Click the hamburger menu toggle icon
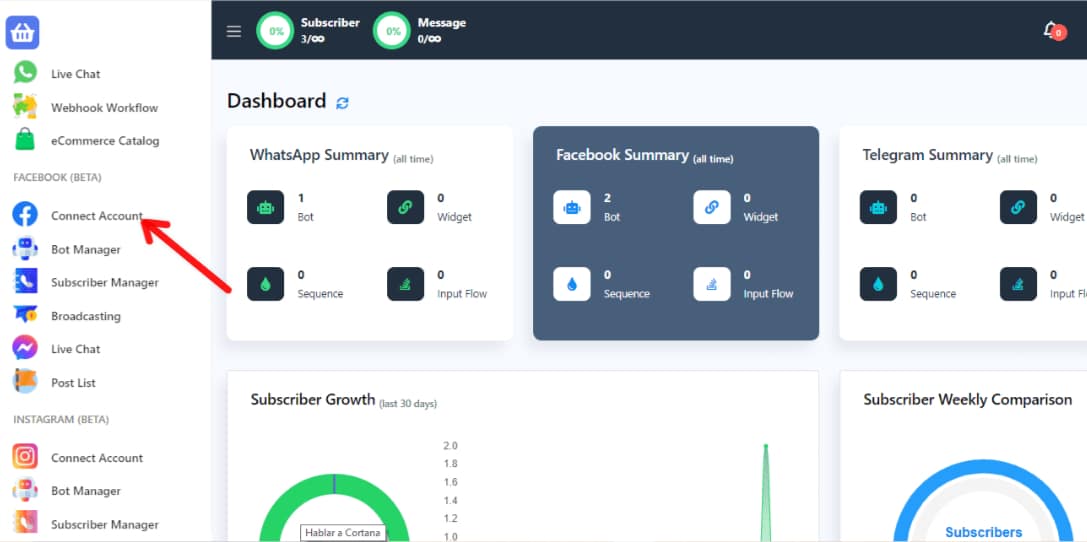This screenshot has height=542, width=1087. click(234, 31)
